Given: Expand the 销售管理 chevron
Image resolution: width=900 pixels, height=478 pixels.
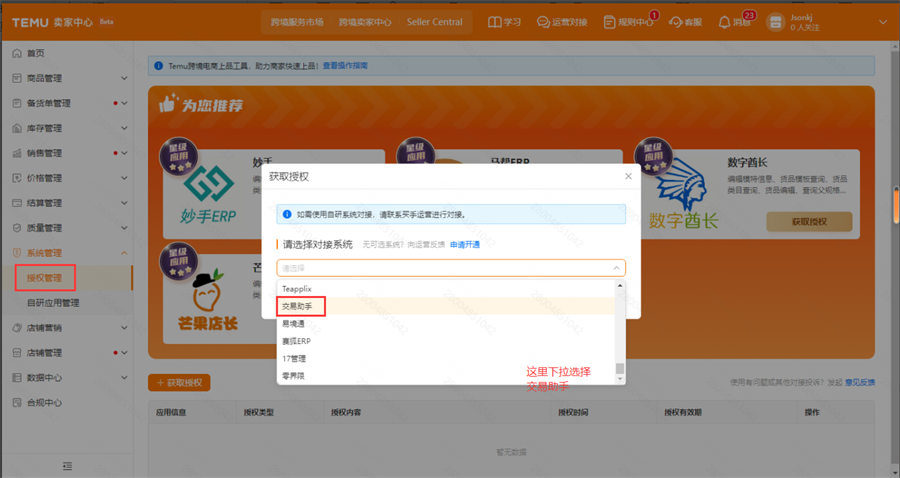Looking at the screenshot, I should click(x=124, y=153).
